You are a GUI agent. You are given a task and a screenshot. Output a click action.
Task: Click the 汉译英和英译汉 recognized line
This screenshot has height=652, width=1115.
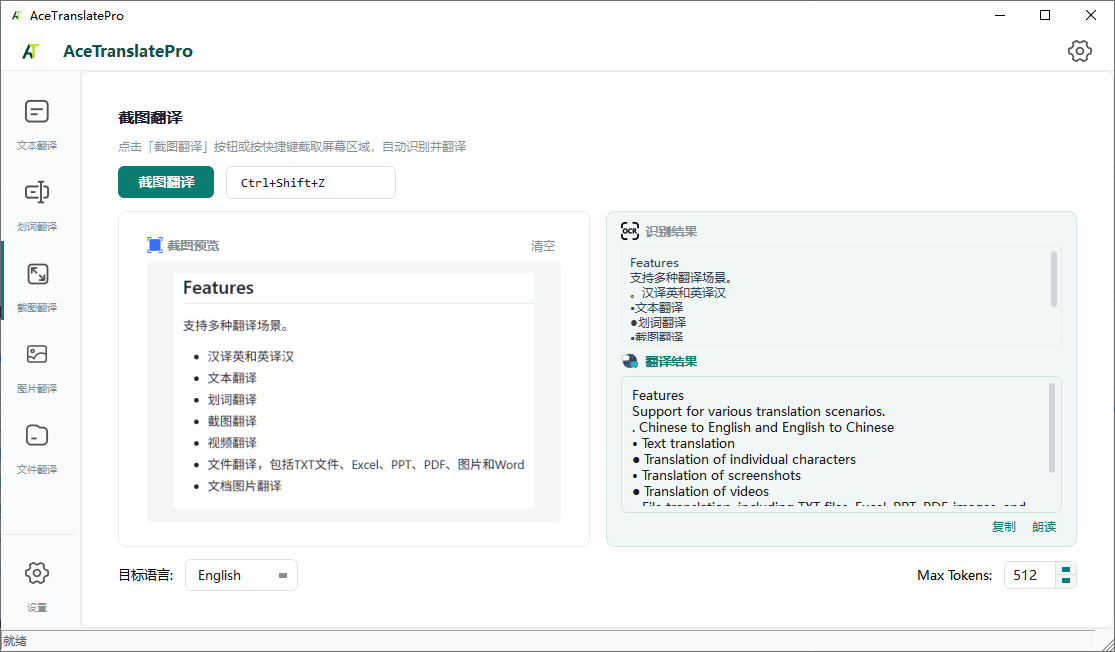(x=683, y=293)
